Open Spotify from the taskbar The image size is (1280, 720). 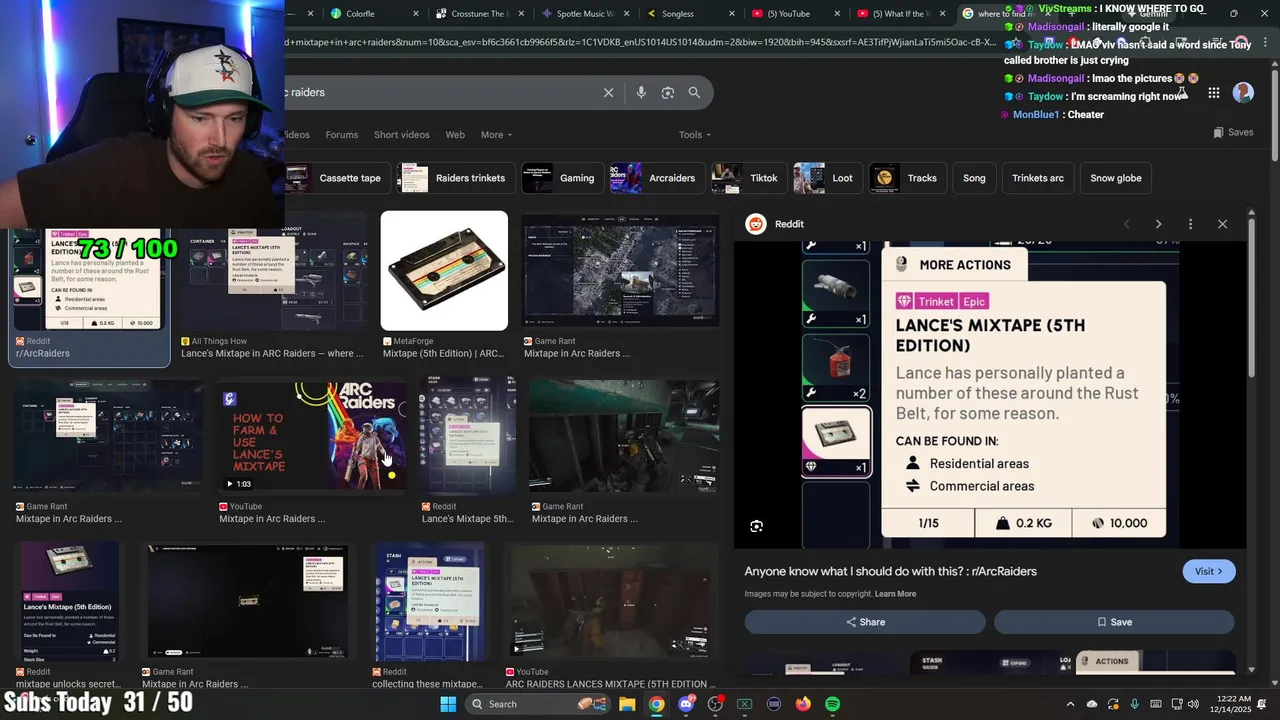[x=832, y=704]
